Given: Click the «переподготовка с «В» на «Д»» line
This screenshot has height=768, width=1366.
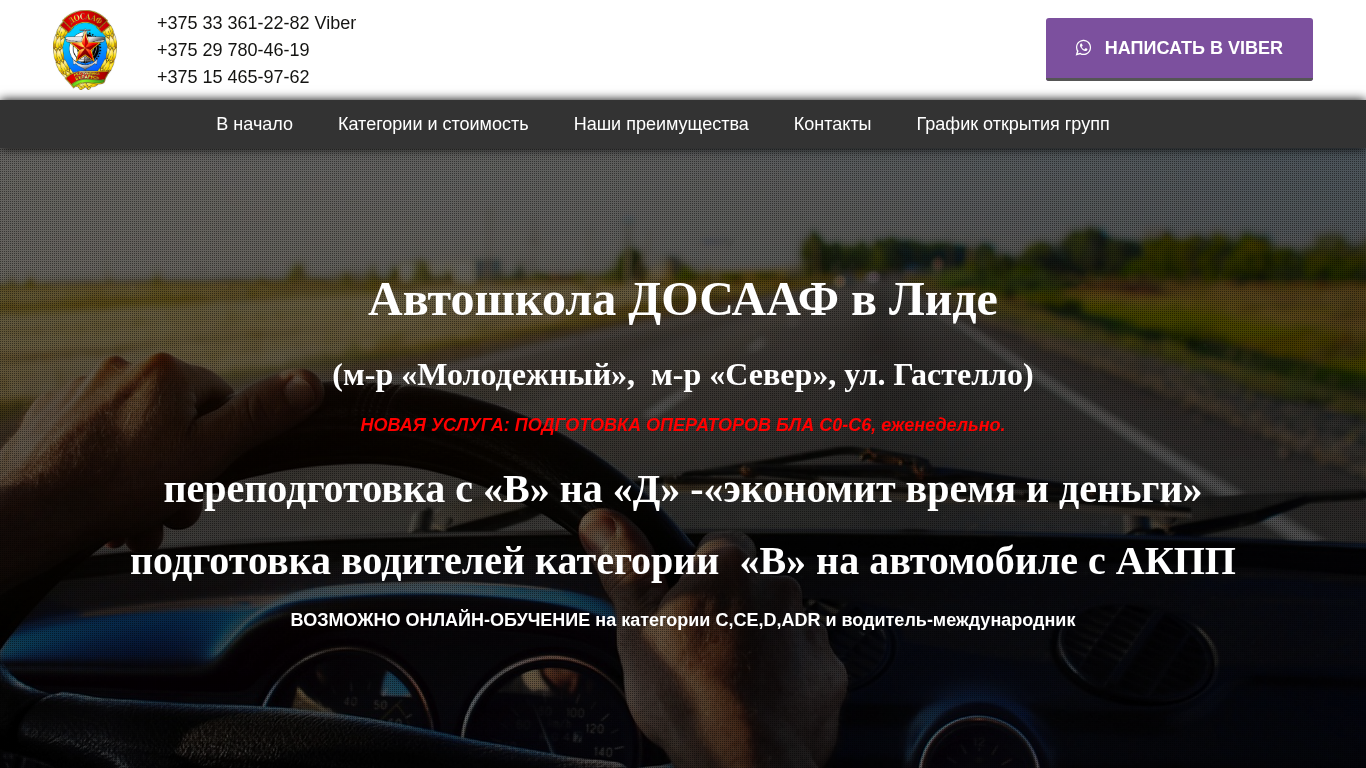Looking at the screenshot, I should 683,489.
